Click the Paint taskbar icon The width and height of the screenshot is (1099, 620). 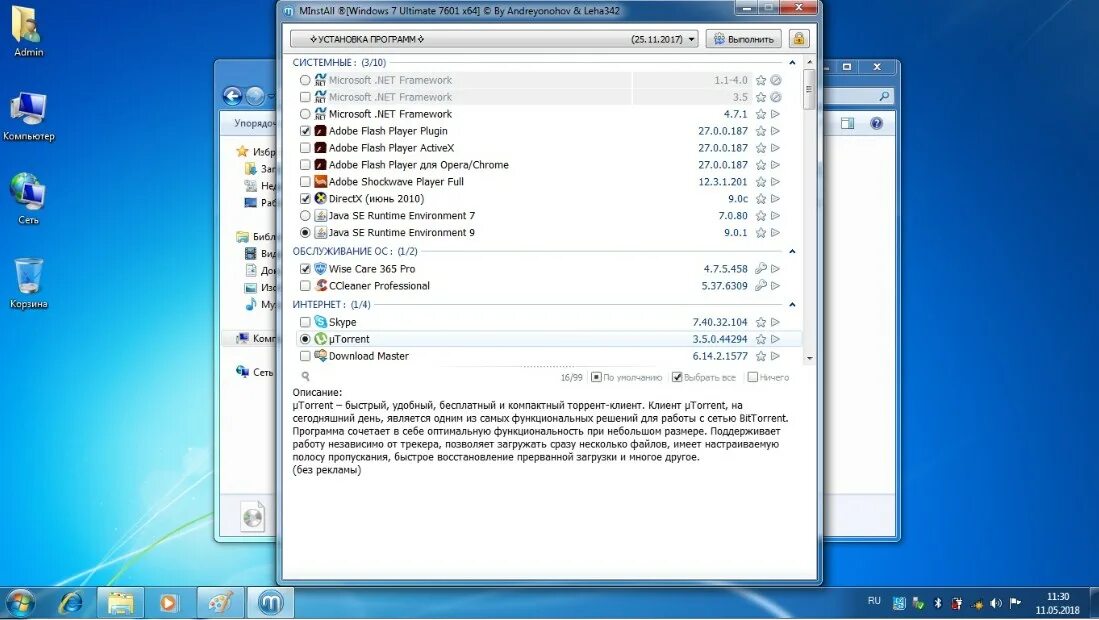click(220, 602)
